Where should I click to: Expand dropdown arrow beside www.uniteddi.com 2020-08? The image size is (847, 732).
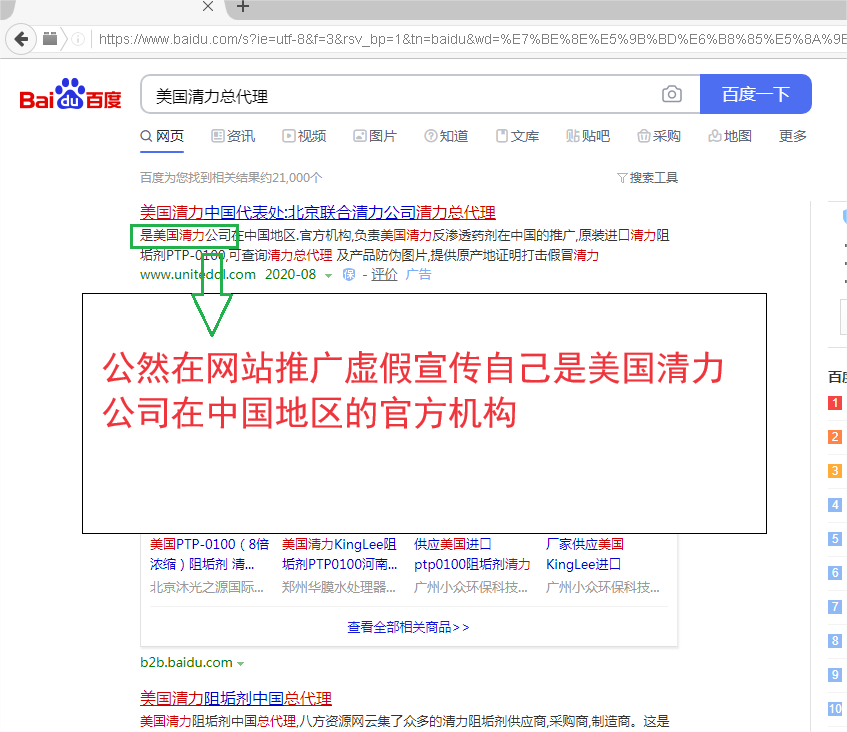coord(328,276)
